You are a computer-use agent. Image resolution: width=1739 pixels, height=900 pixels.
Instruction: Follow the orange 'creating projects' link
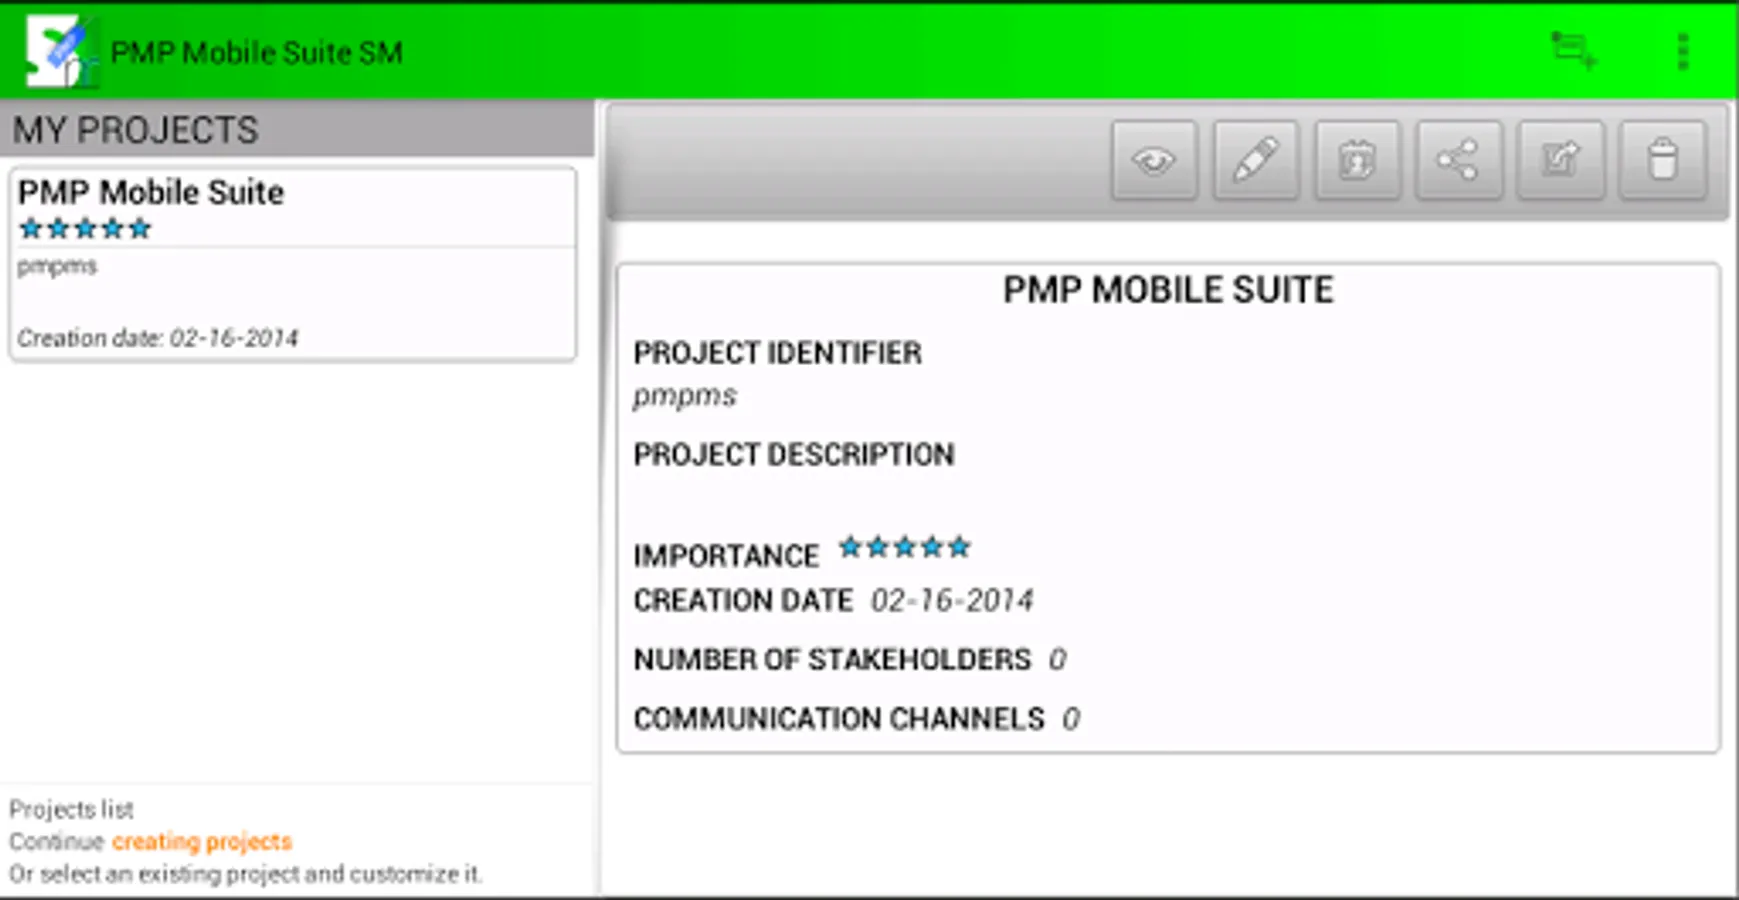202,841
